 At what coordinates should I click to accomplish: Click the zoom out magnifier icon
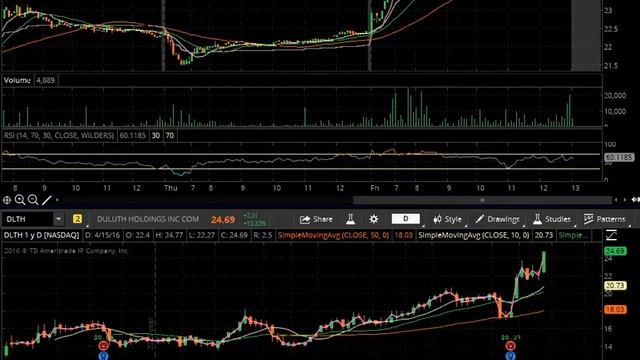pyautogui.click(x=33, y=200)
